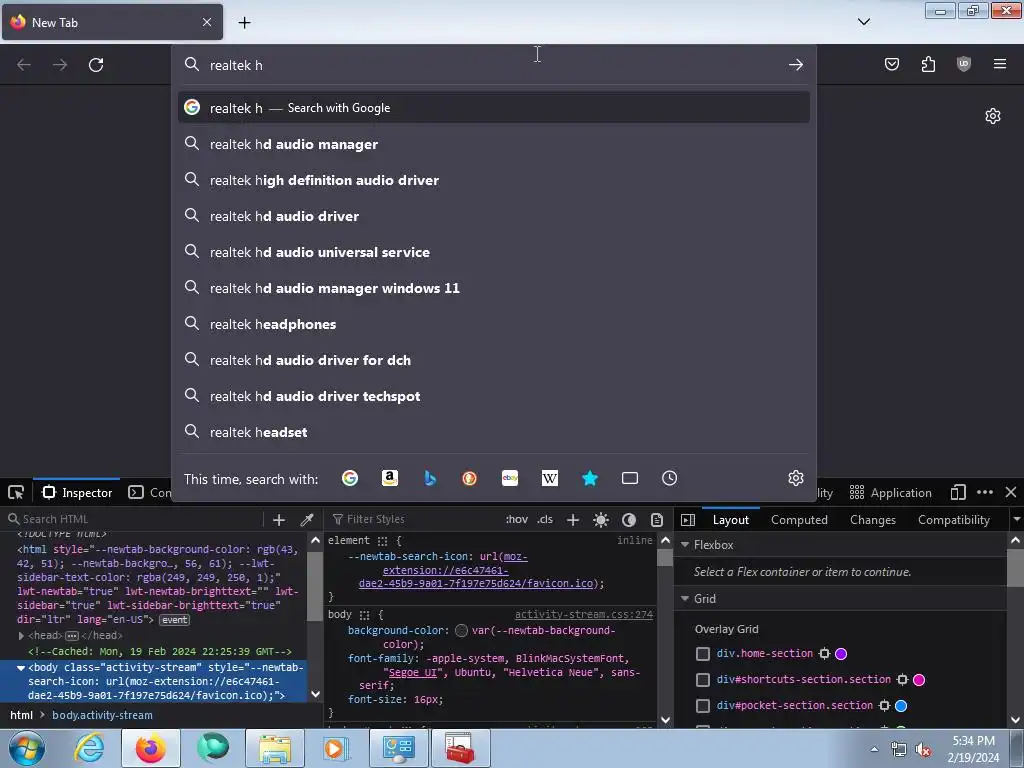
Task: Open the Pocket save icon
Action: pos(891,64)
